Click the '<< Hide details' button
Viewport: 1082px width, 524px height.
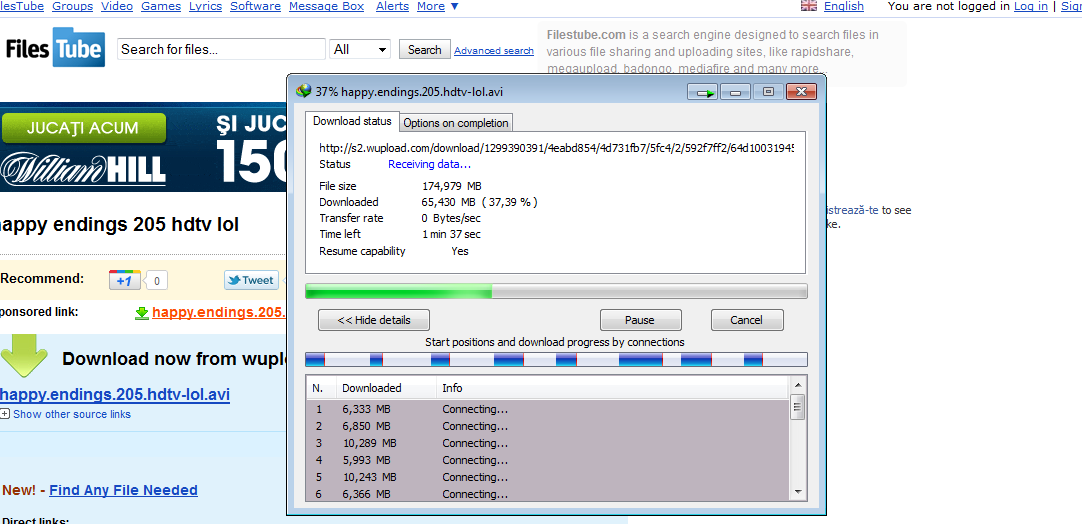coord(373,320)
